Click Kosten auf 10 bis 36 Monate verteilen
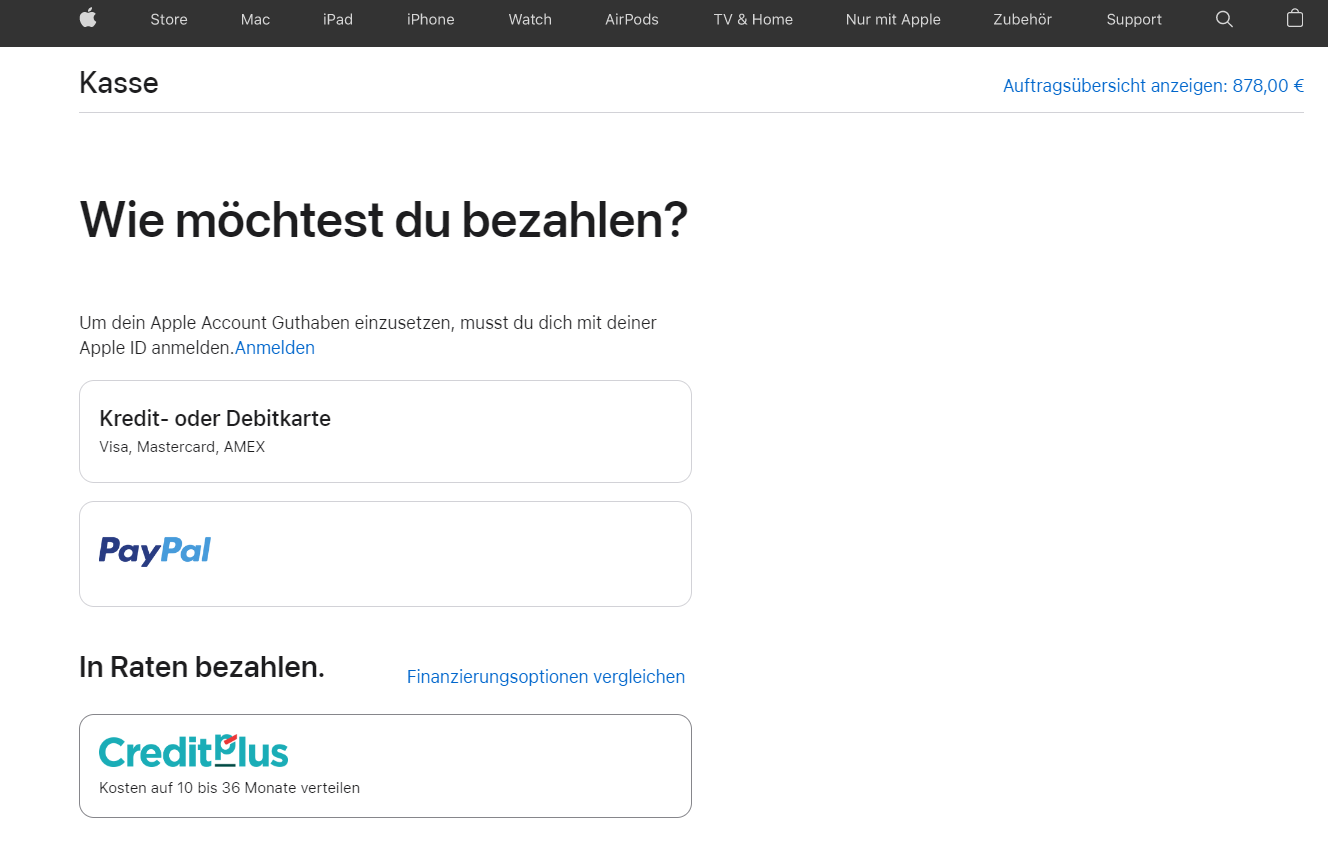 click(229, 788)
